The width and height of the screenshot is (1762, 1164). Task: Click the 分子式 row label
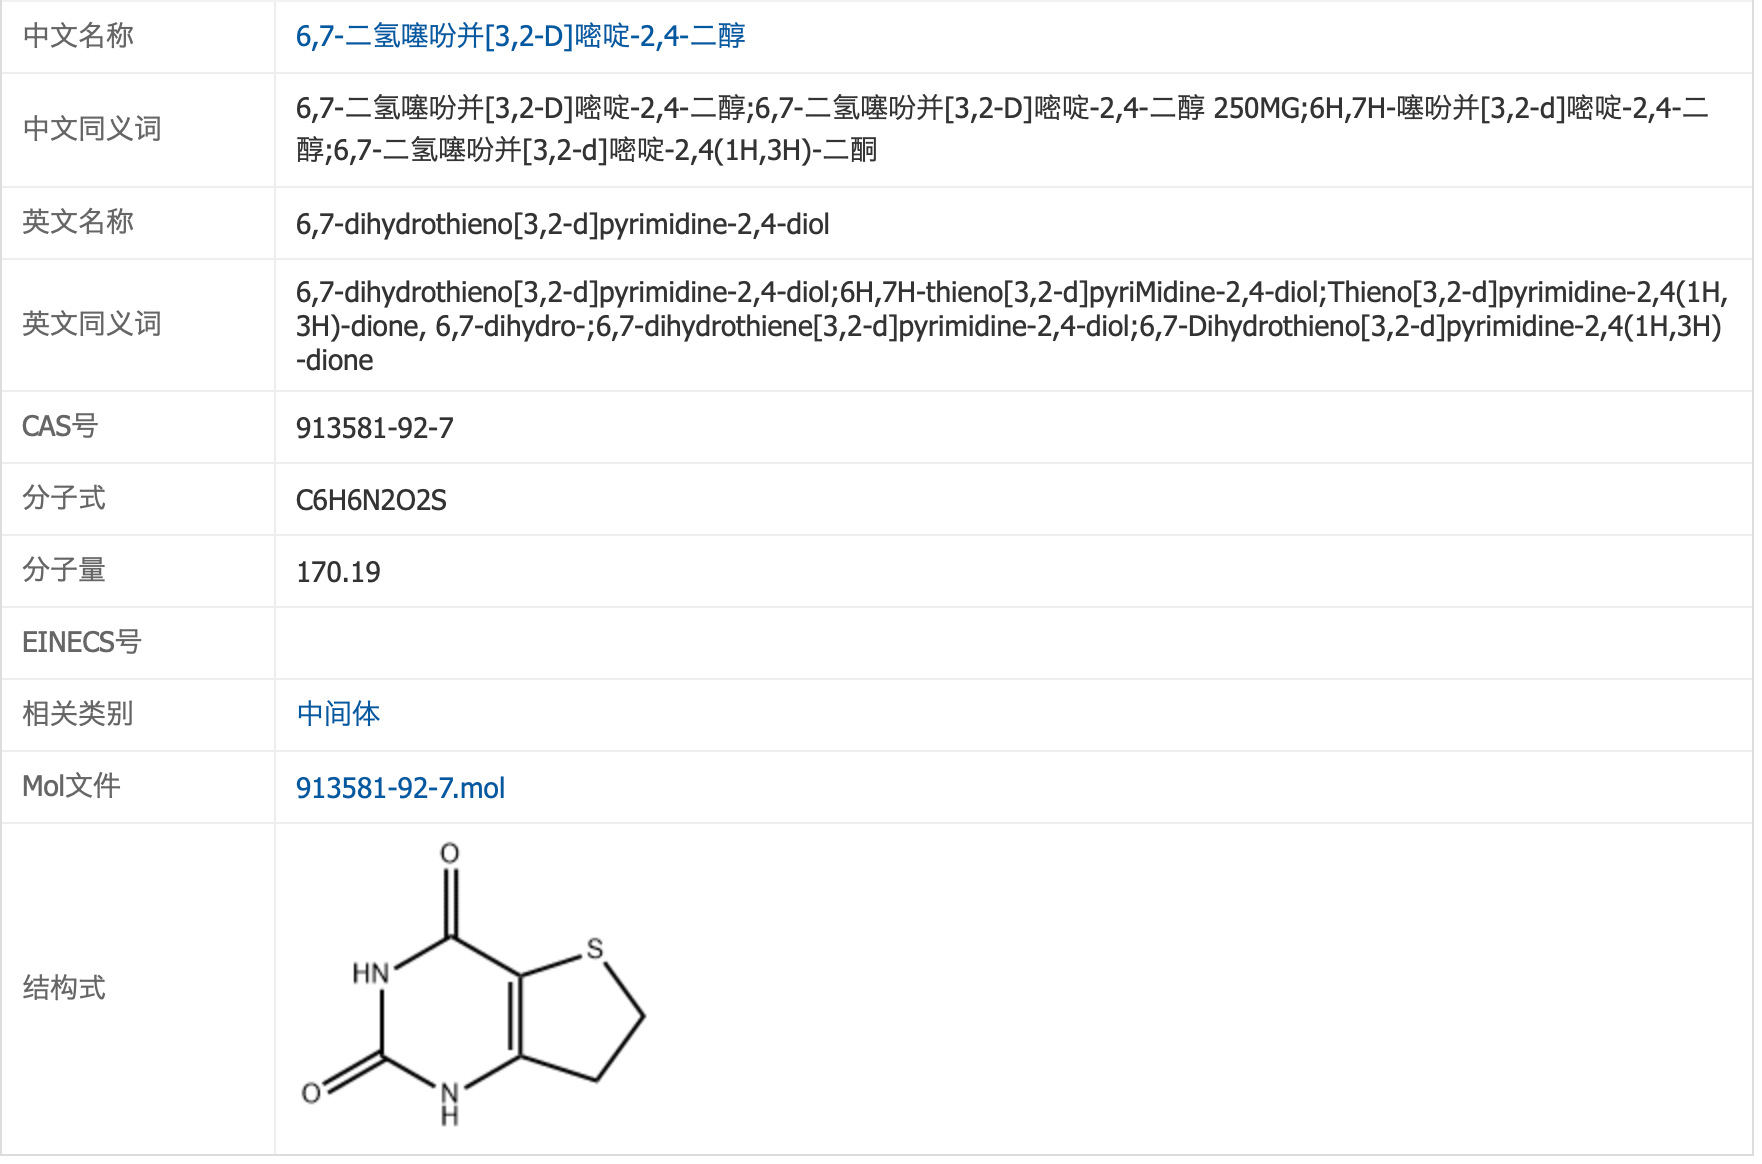pyautogui.click(x=64, y=498)
